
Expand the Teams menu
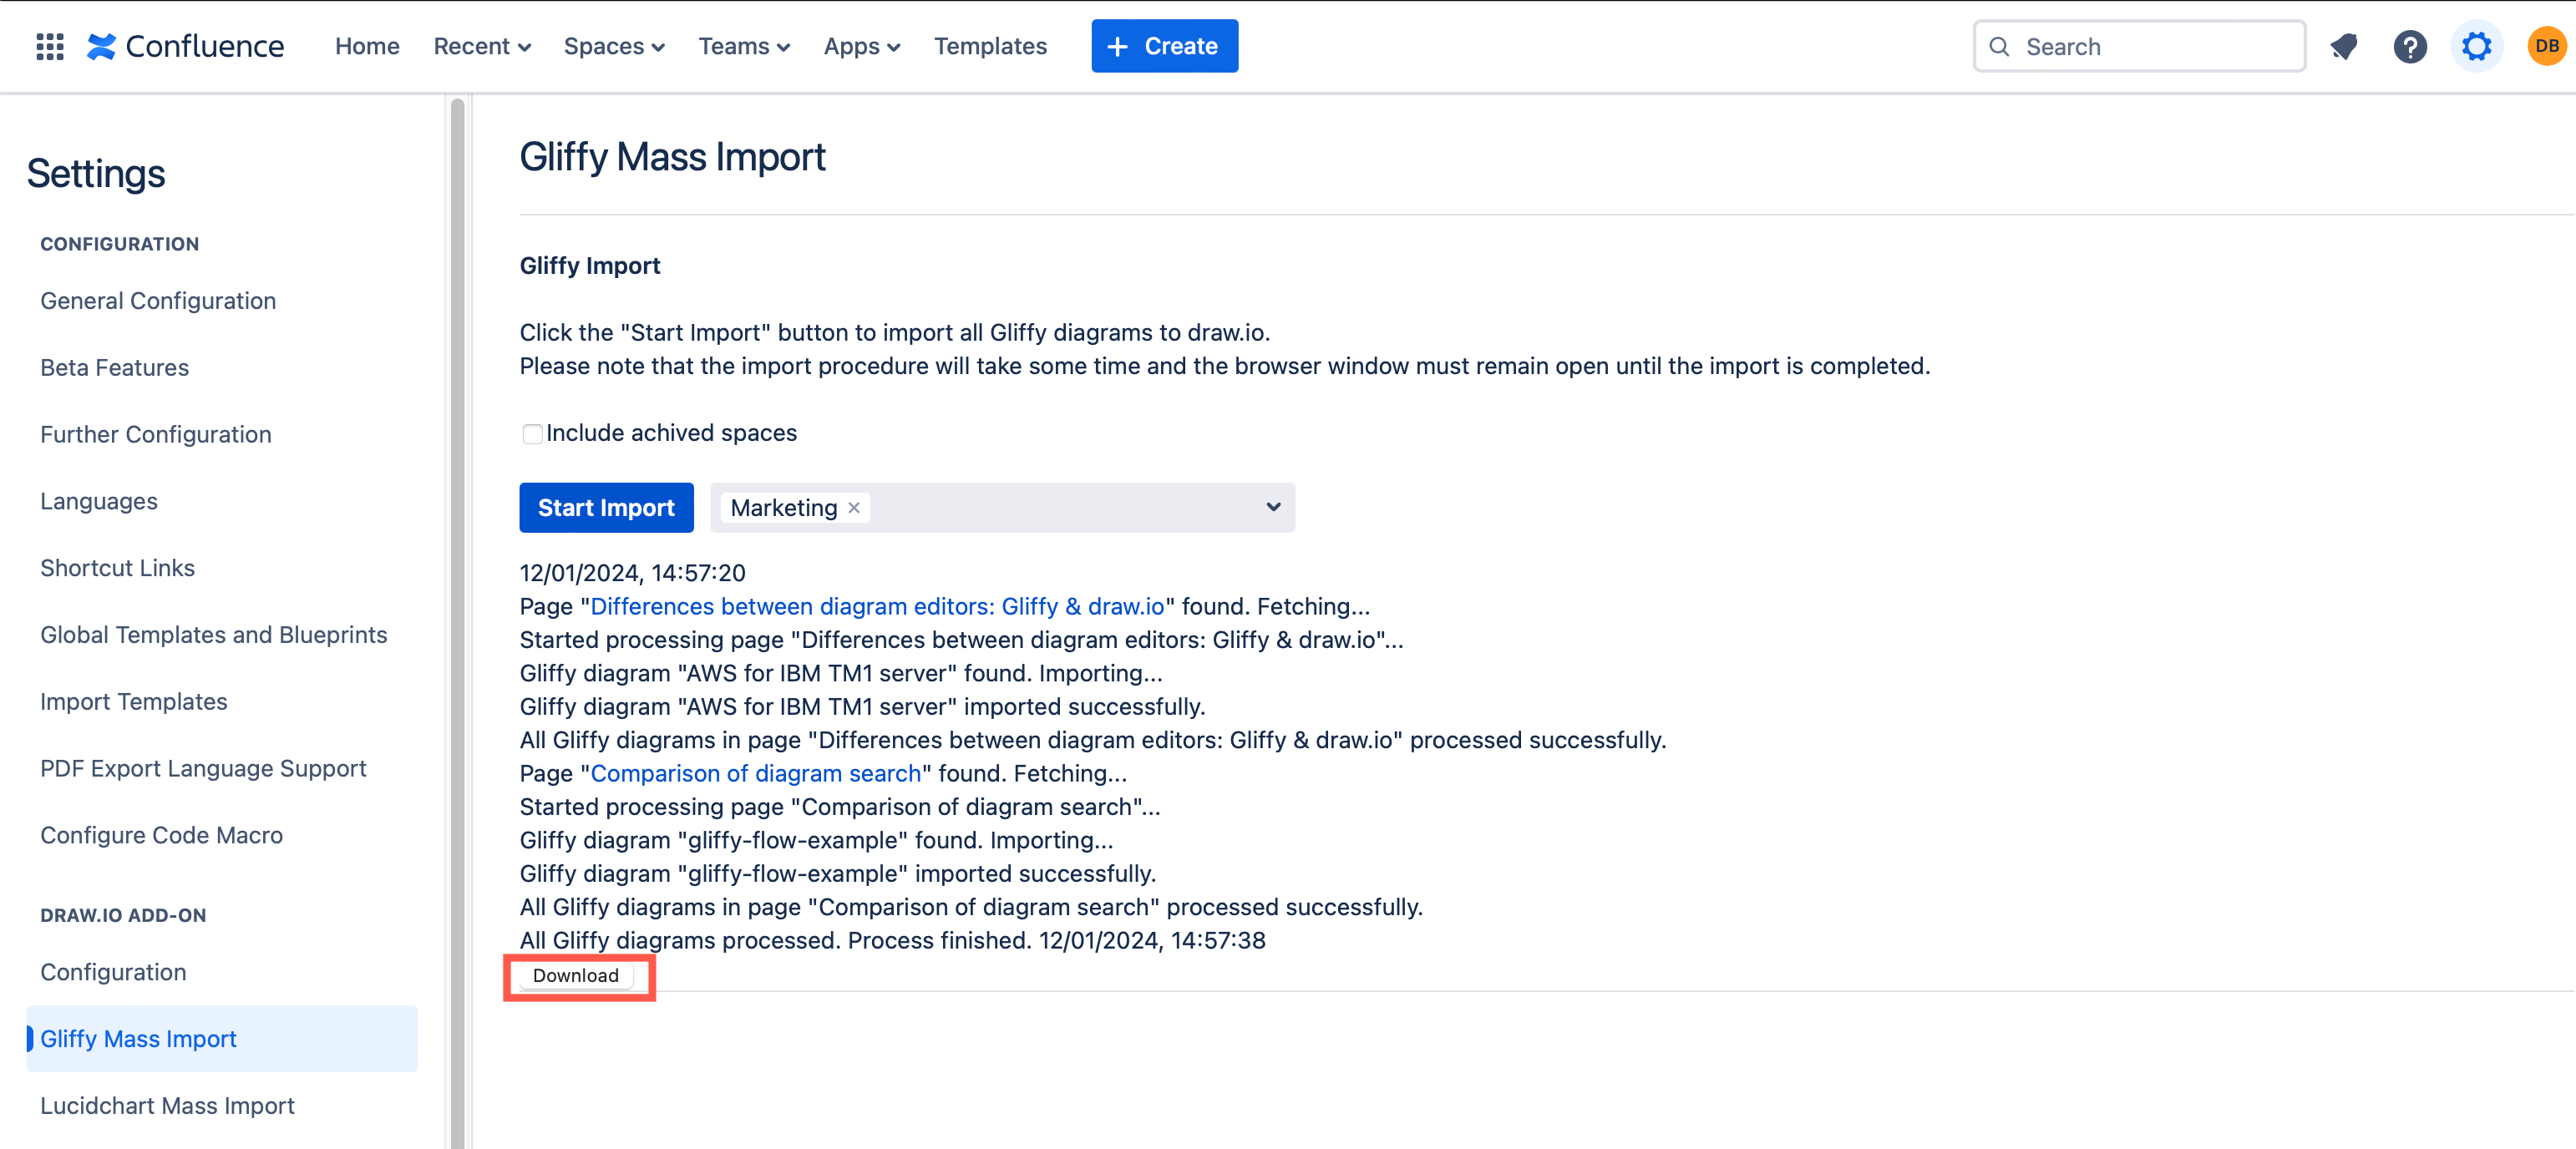pos(744,46)
